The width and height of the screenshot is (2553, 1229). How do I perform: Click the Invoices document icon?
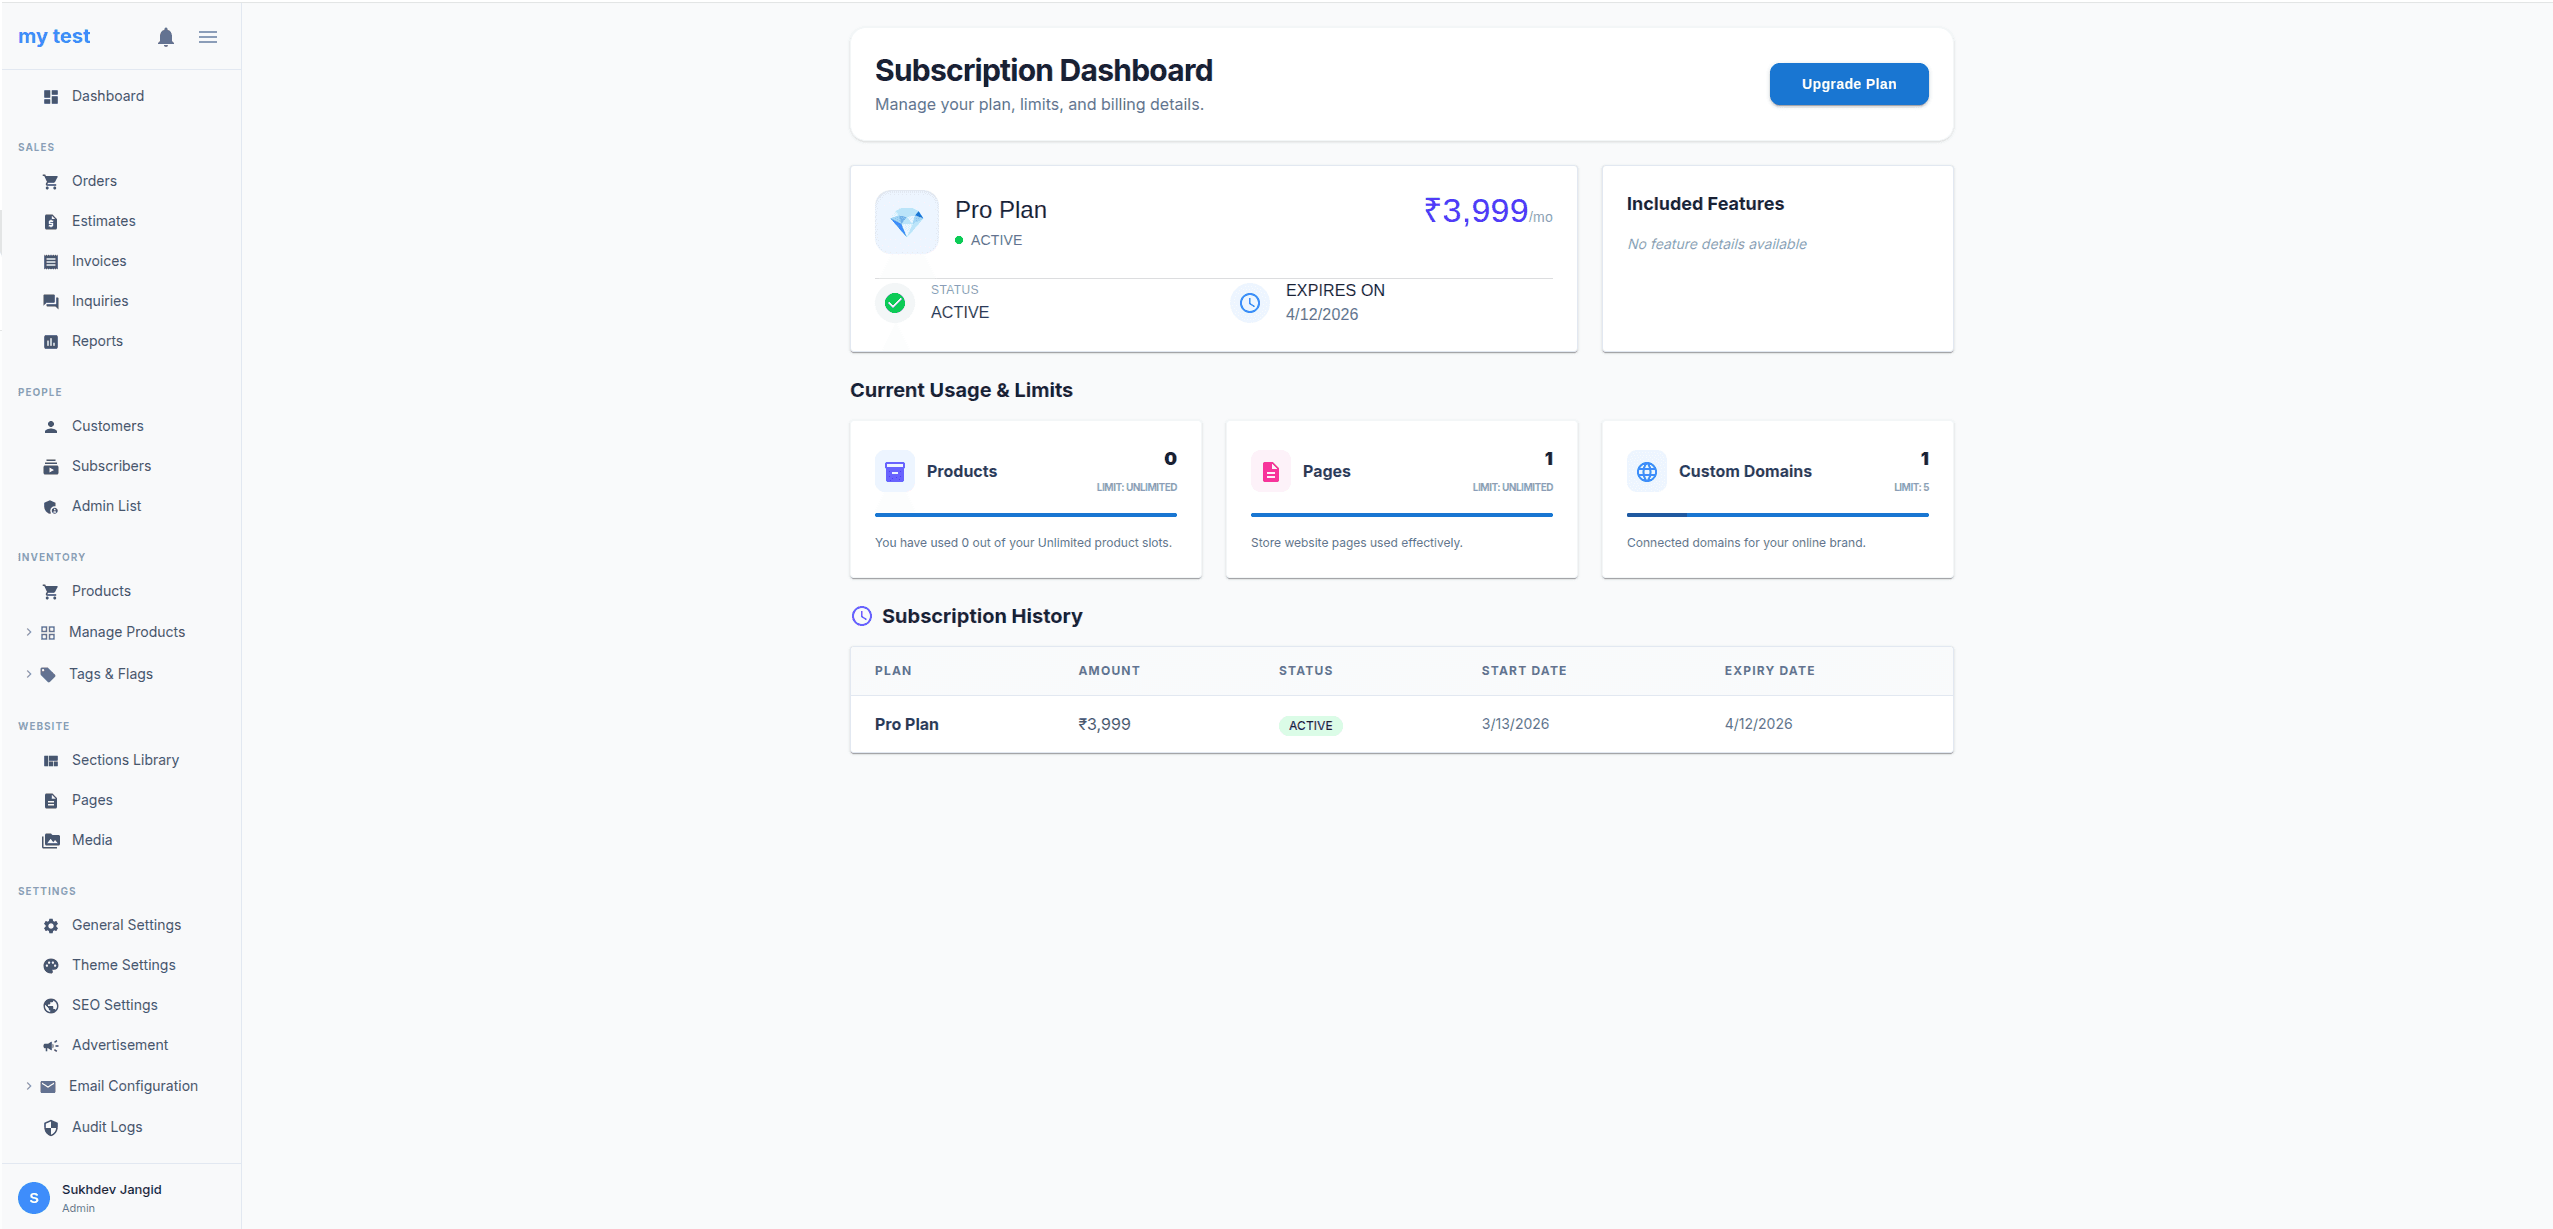[51, 261]
